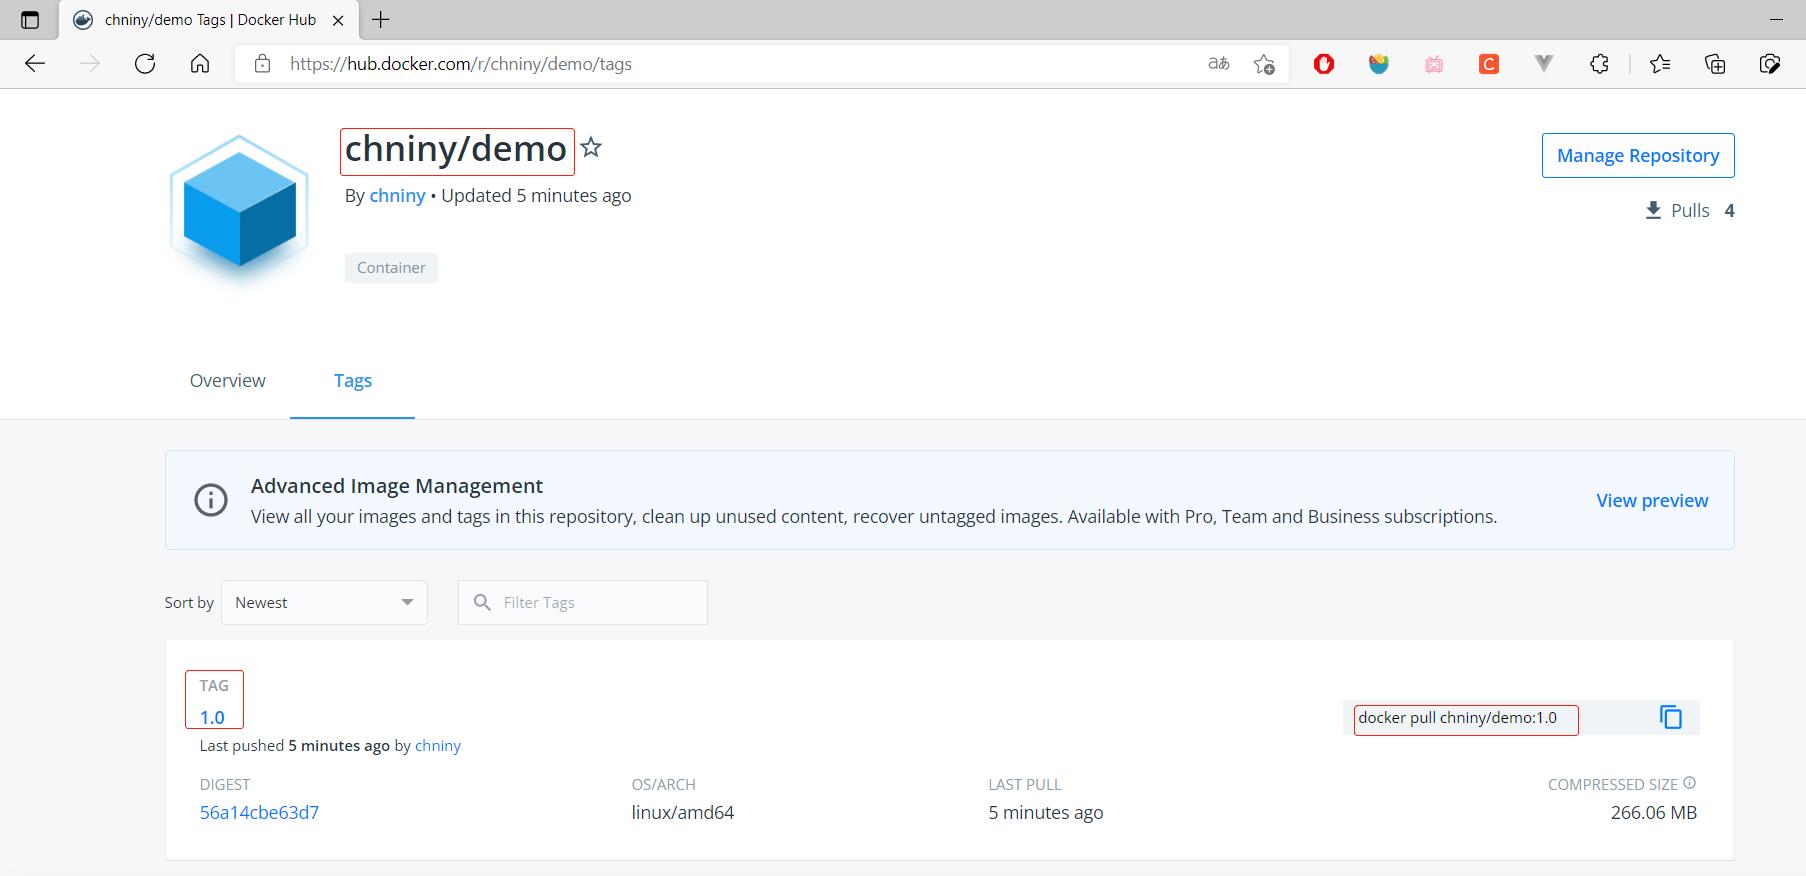Open chniny profile link under title
Image resolution: width=1806 pixels, height=876 pixels.
click(397, 196)
